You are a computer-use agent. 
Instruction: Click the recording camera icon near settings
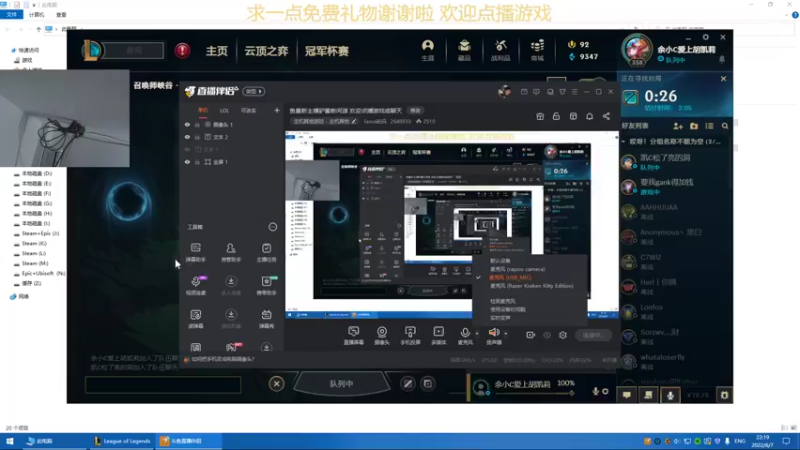coord(531,335)
